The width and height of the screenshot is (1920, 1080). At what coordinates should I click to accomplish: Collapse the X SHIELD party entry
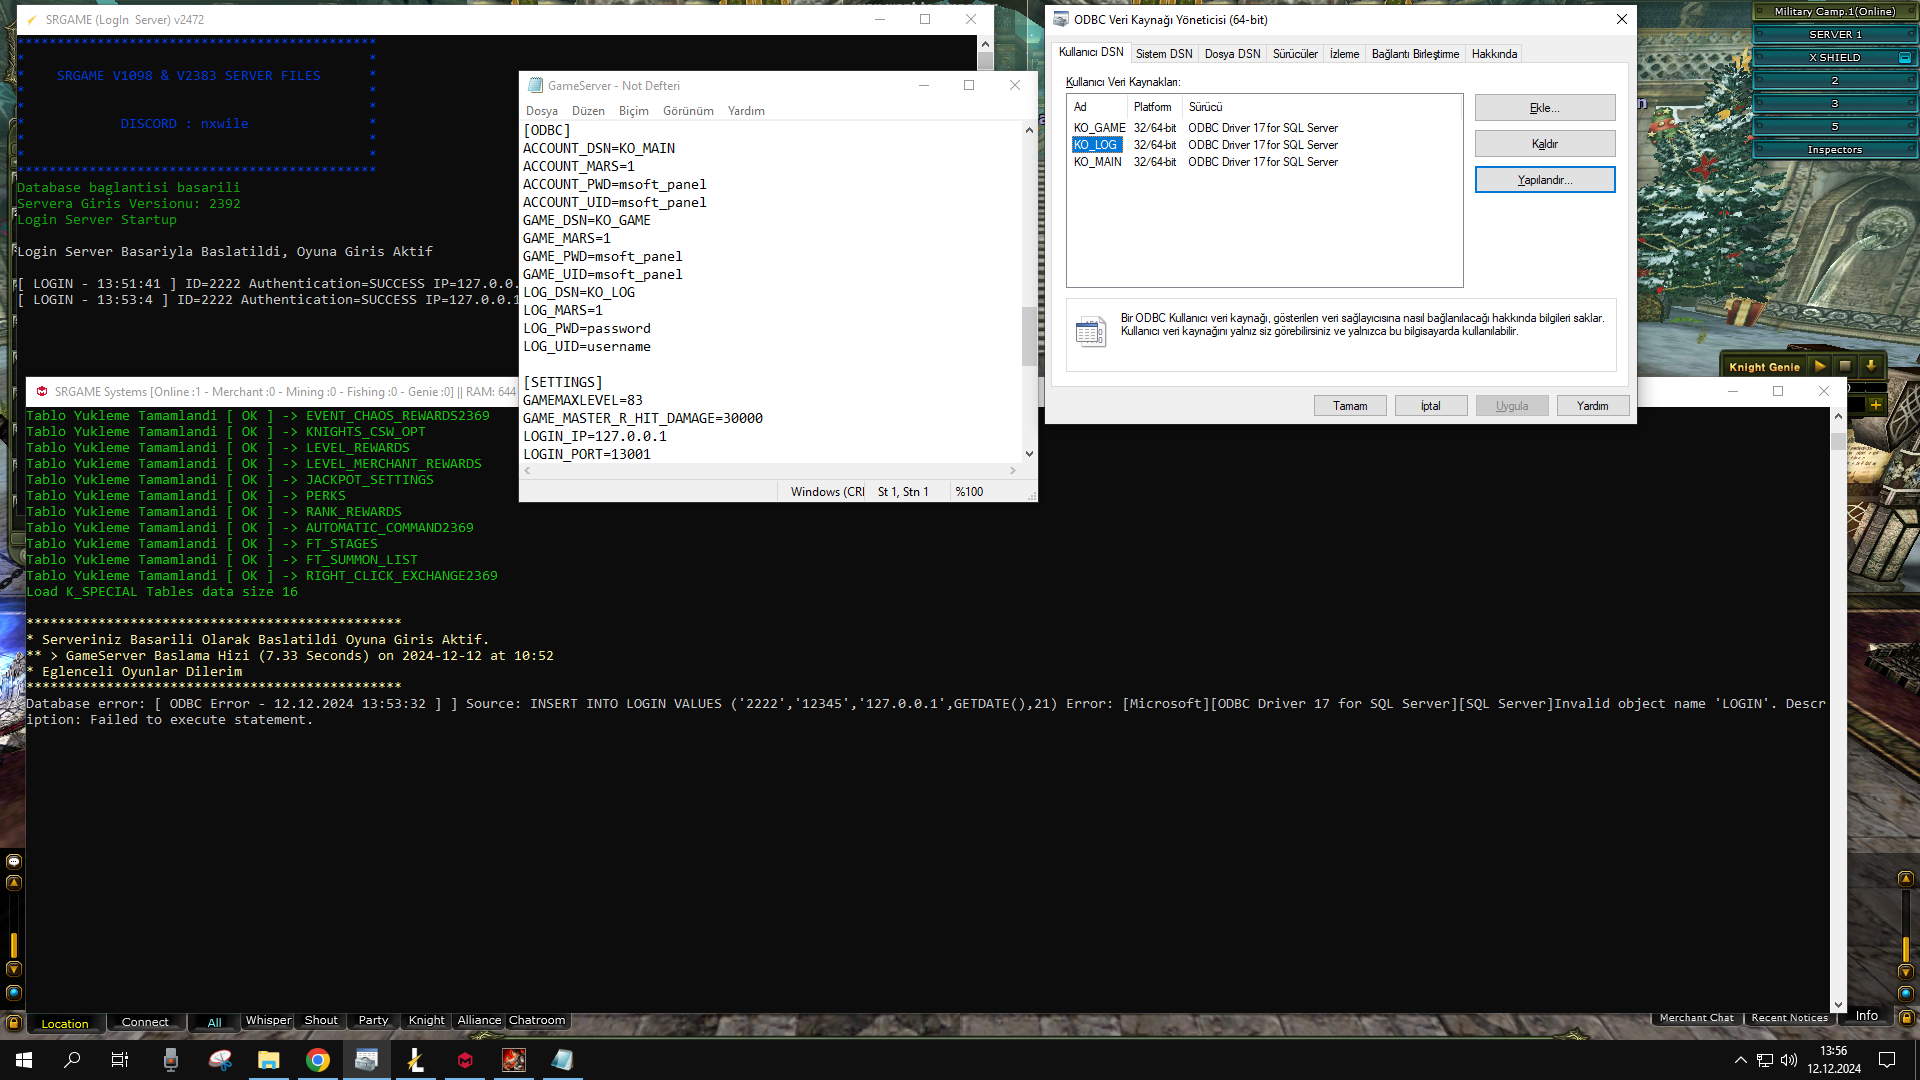(x=1905, y=58)
